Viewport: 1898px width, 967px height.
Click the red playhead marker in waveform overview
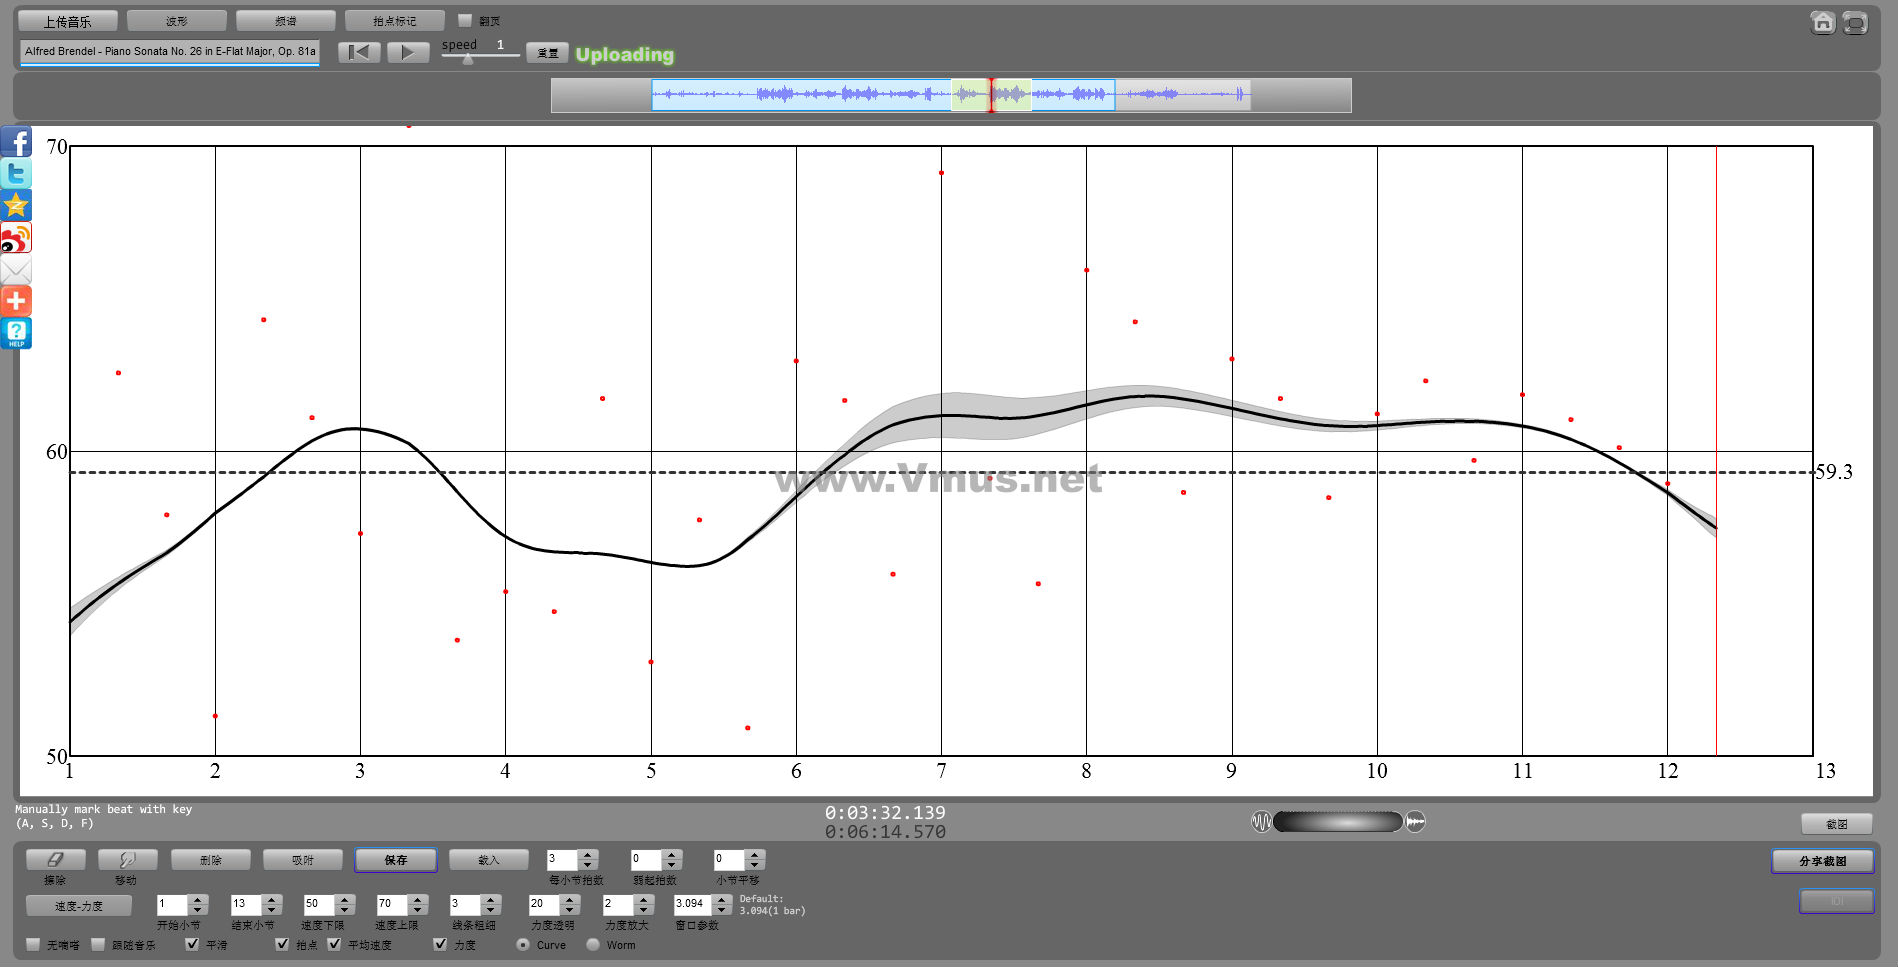click(x=991, y=95)
